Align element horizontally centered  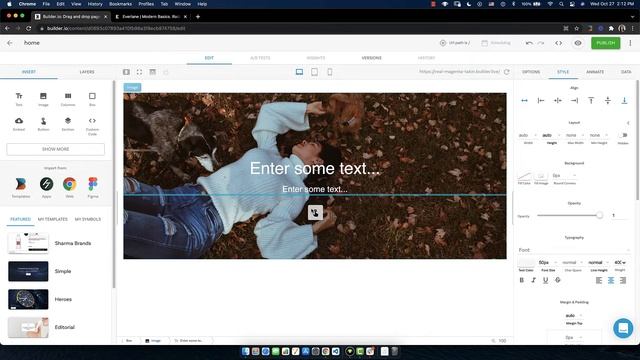[558, 100]
